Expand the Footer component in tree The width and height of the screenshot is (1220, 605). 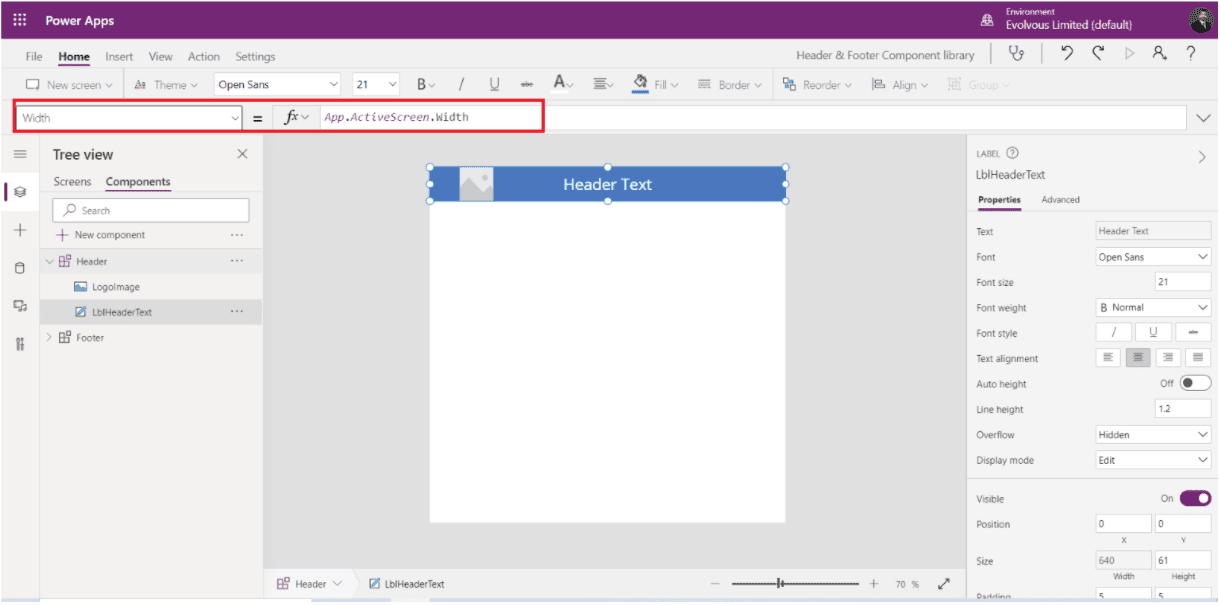pyautogui.click(x=49, y=338)
